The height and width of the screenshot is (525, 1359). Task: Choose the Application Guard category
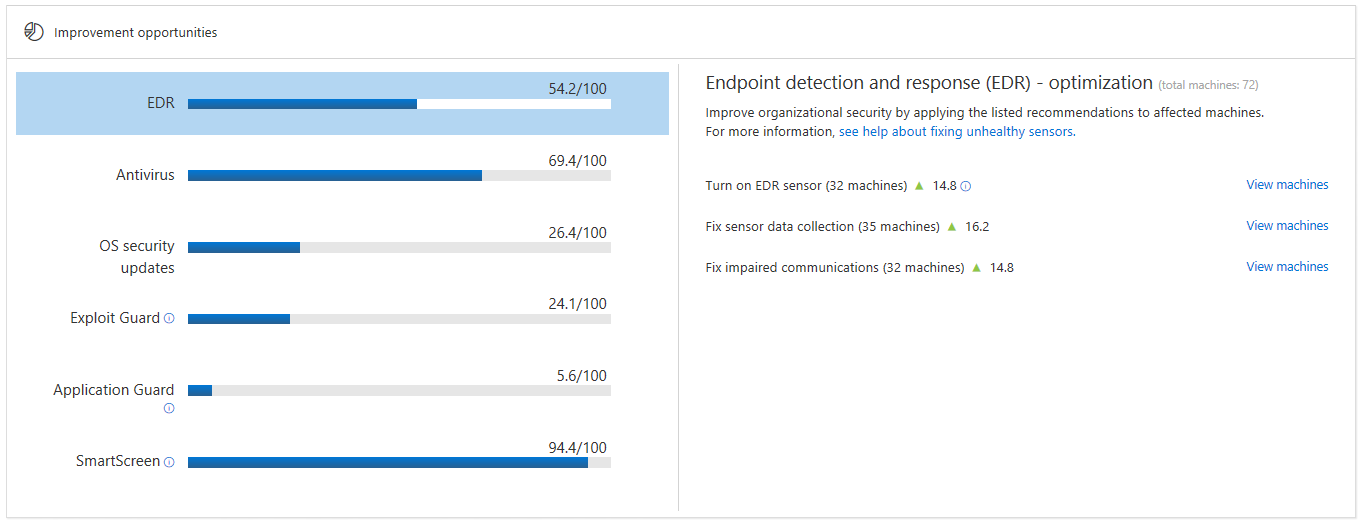click(x=114, y=390)
